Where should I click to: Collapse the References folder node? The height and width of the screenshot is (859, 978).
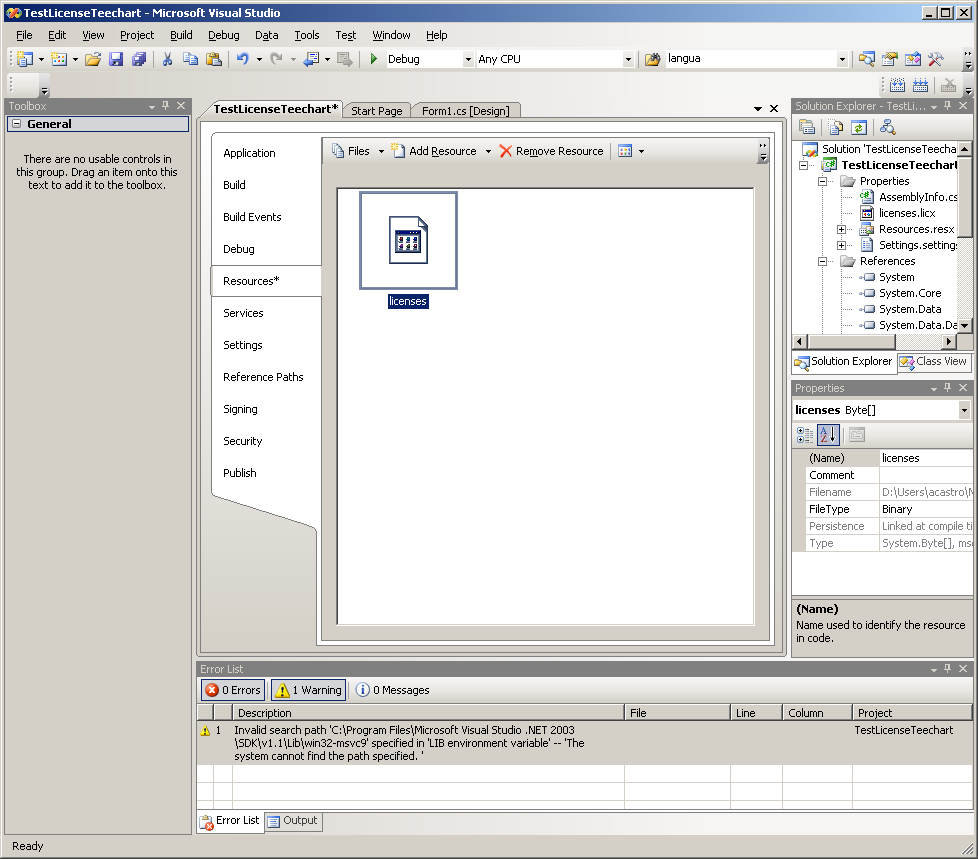tap(823, 261)
